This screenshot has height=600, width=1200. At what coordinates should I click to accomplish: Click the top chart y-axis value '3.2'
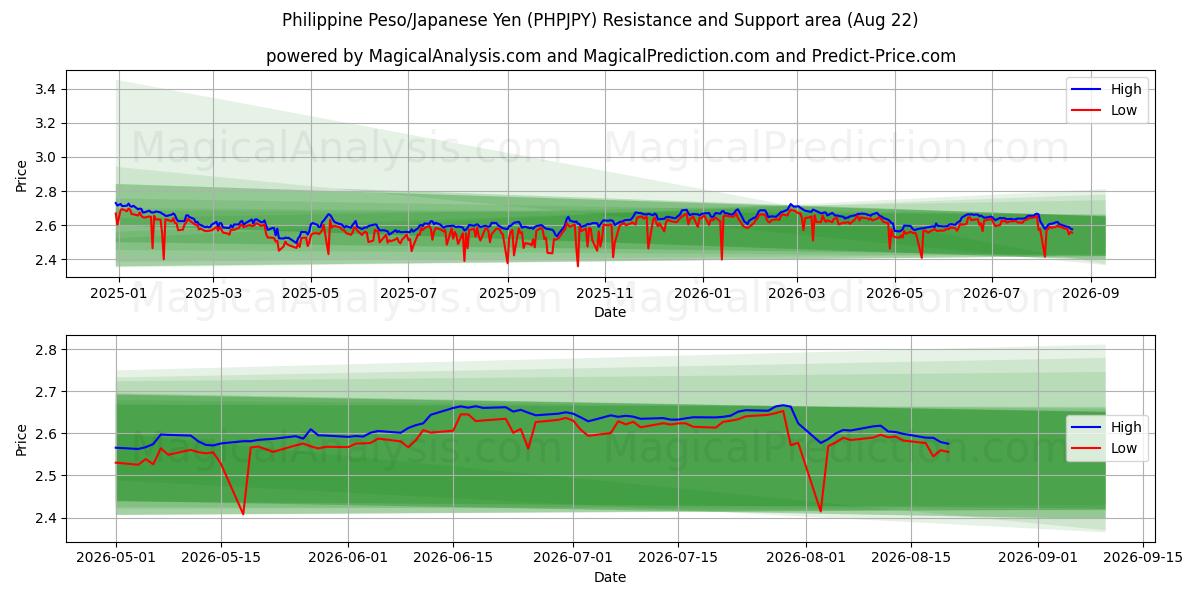pos(46,124)
